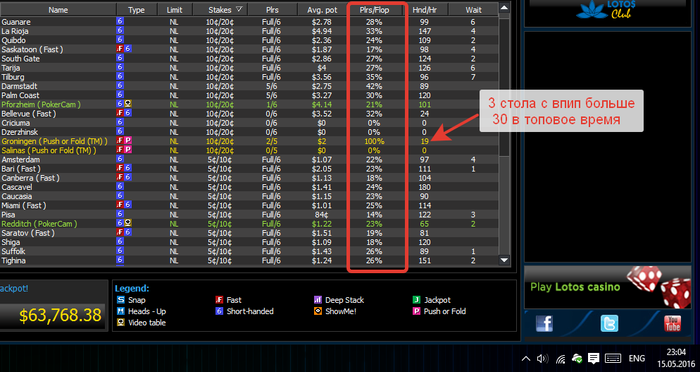Open the volume control in system tray
This screenshot has height=372, width=700.
point(542,358)
